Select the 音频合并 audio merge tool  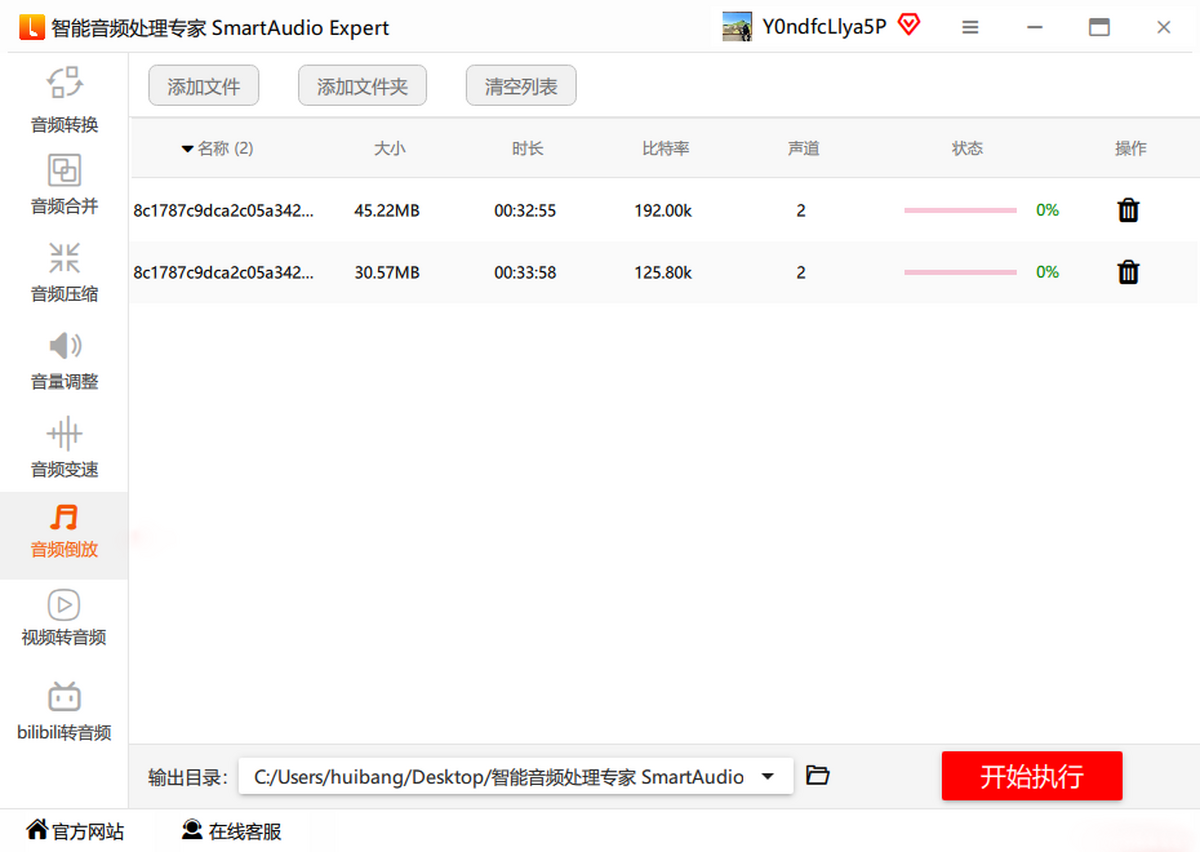point(64,185)
